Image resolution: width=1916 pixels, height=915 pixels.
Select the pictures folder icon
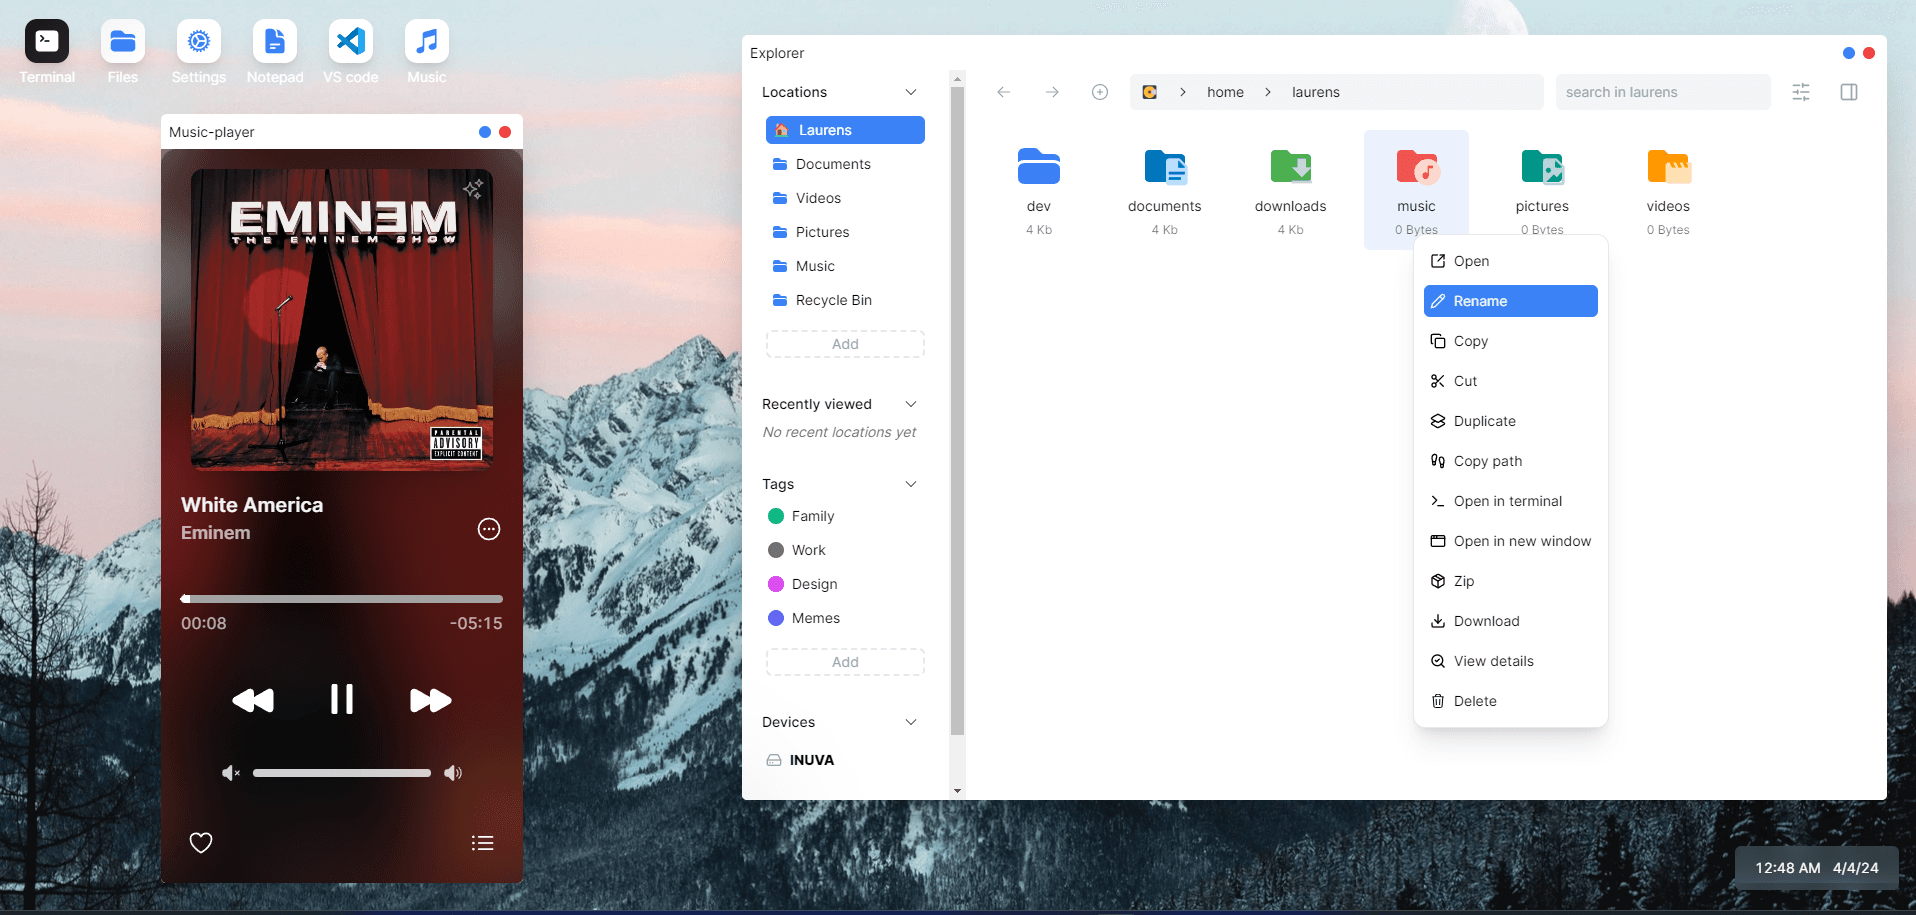1543,167
